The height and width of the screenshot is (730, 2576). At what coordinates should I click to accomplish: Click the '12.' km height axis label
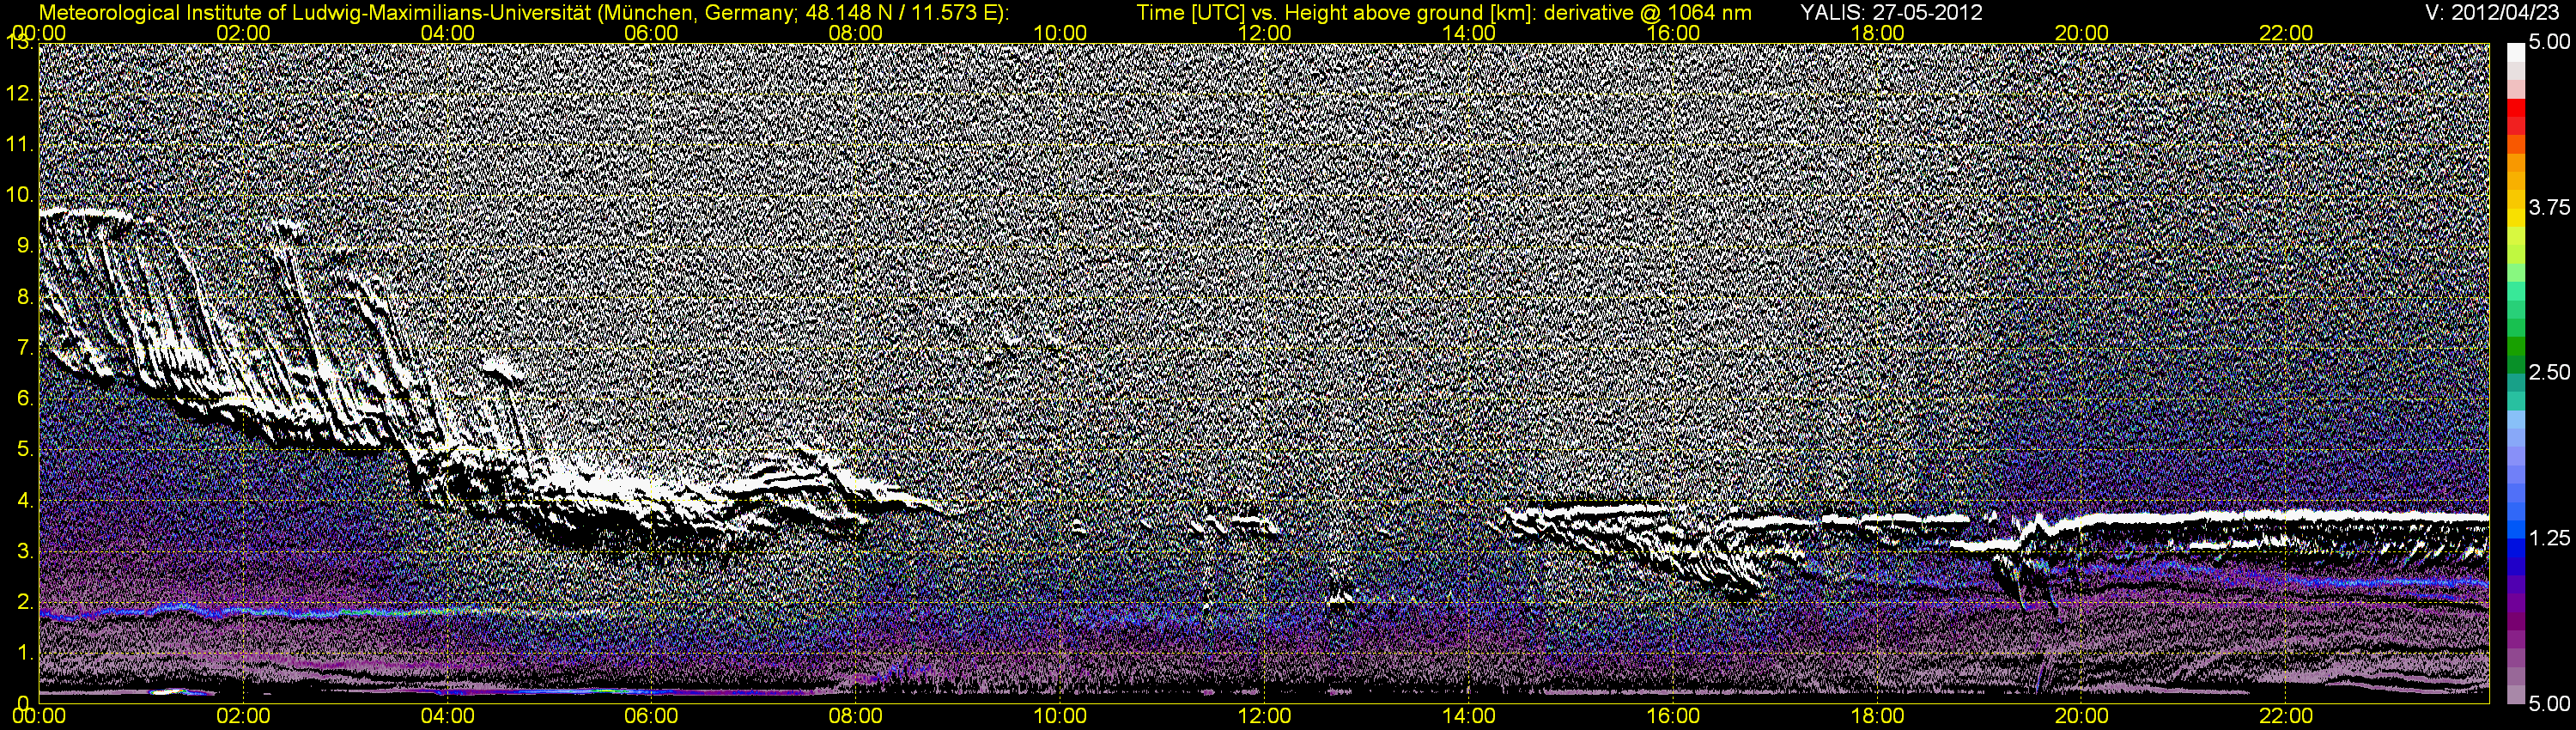pos(20,93)
